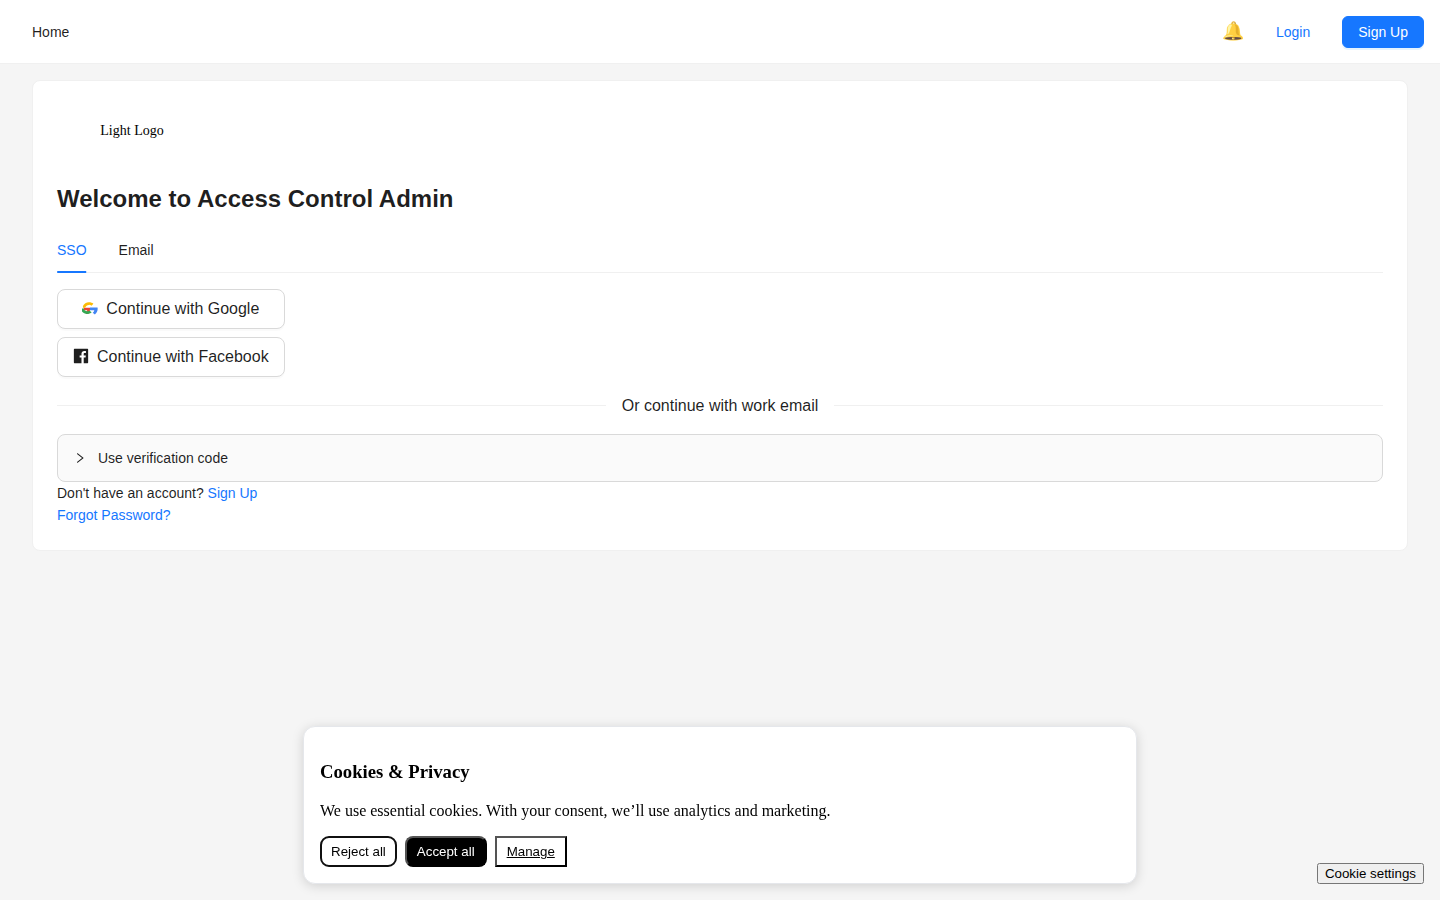Click the Google icon on the SSO button

pyautogui.click(x=90, y=309)
